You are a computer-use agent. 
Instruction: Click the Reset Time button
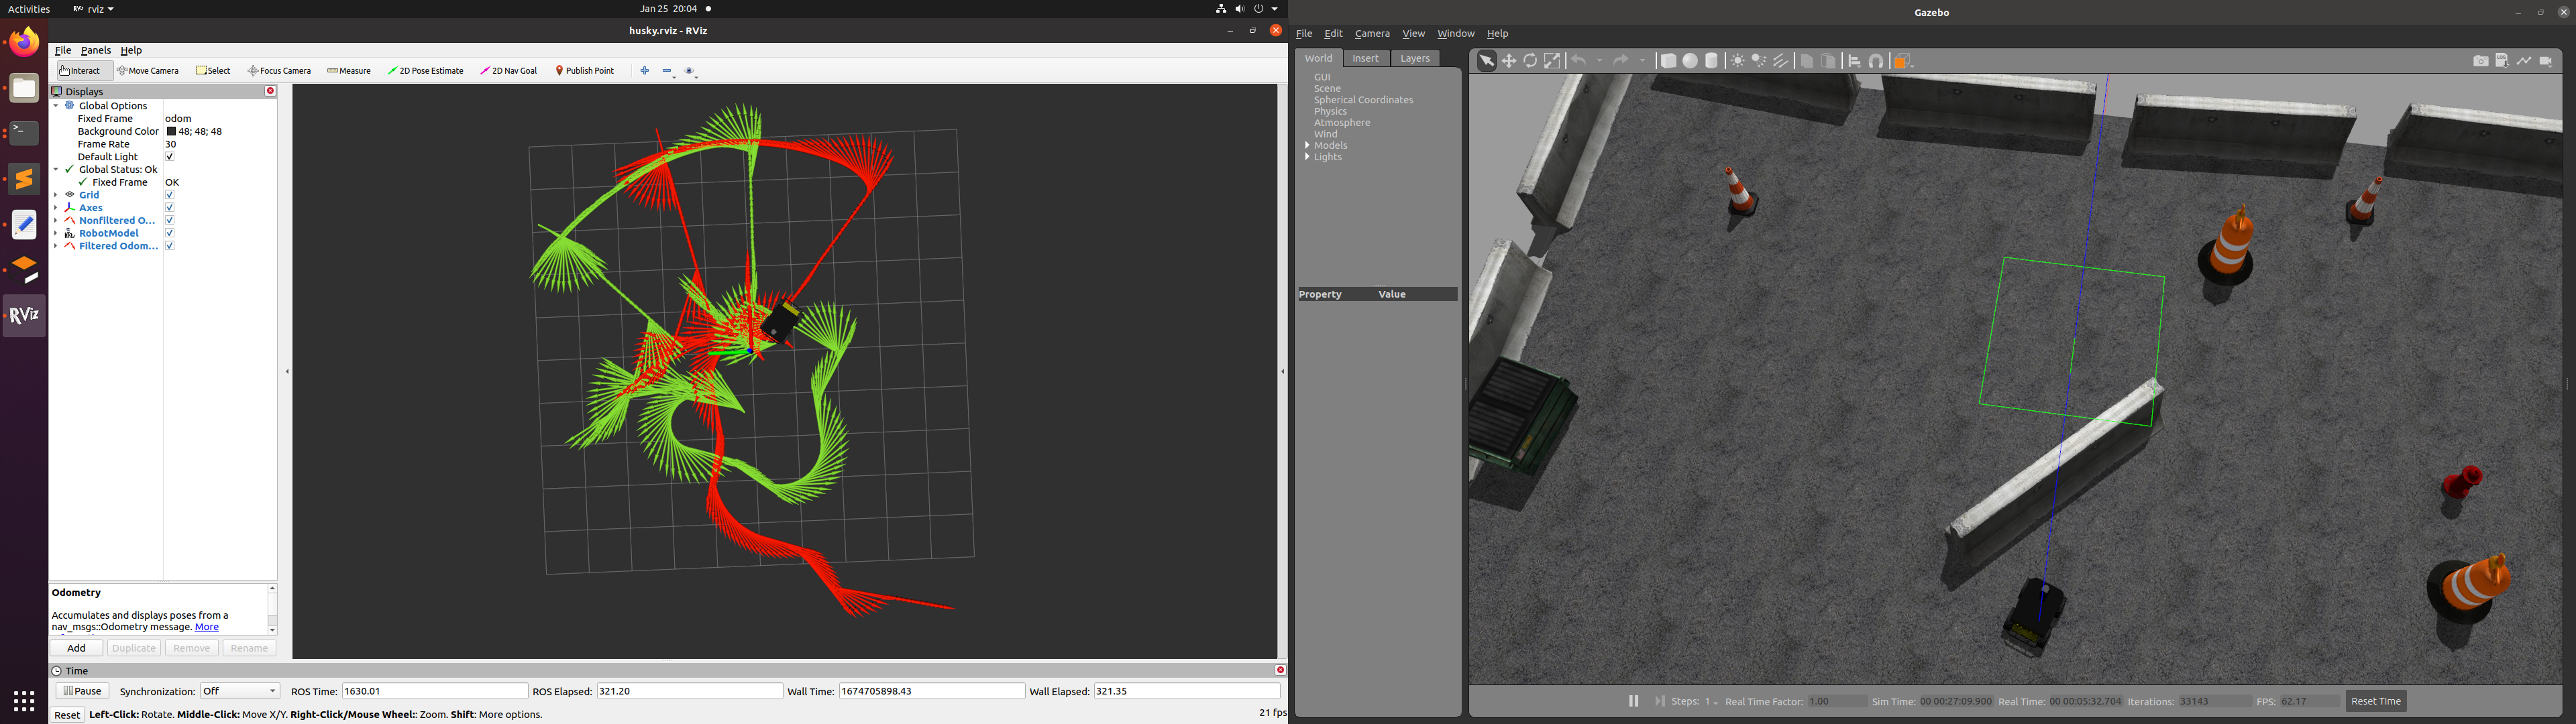click(2376, 701)
